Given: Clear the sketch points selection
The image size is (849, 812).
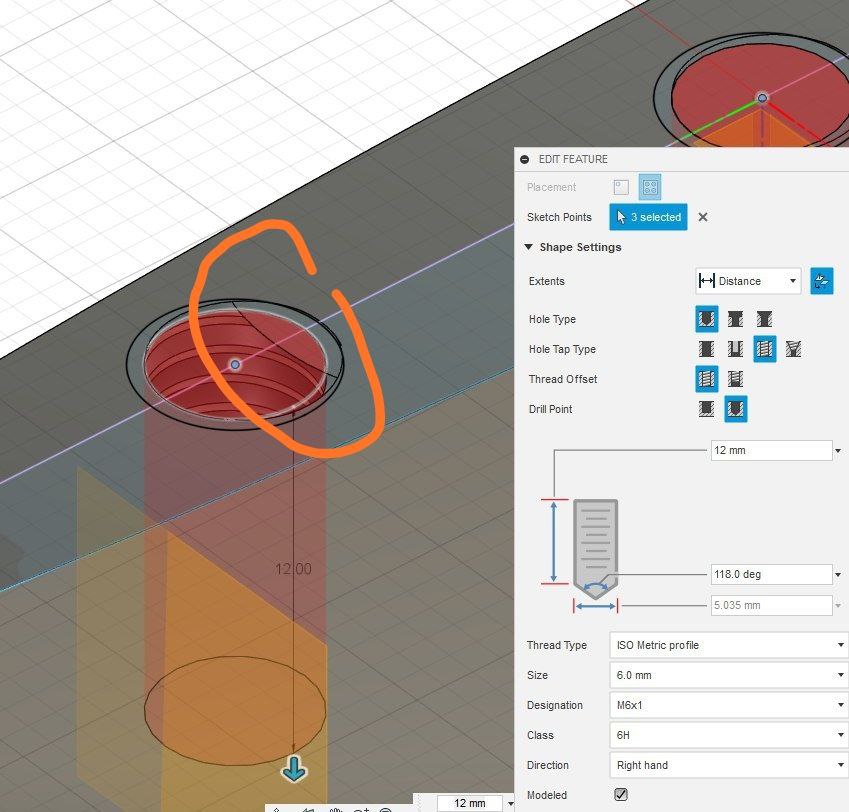Looking at the screenshot, I should pos(703,217).
